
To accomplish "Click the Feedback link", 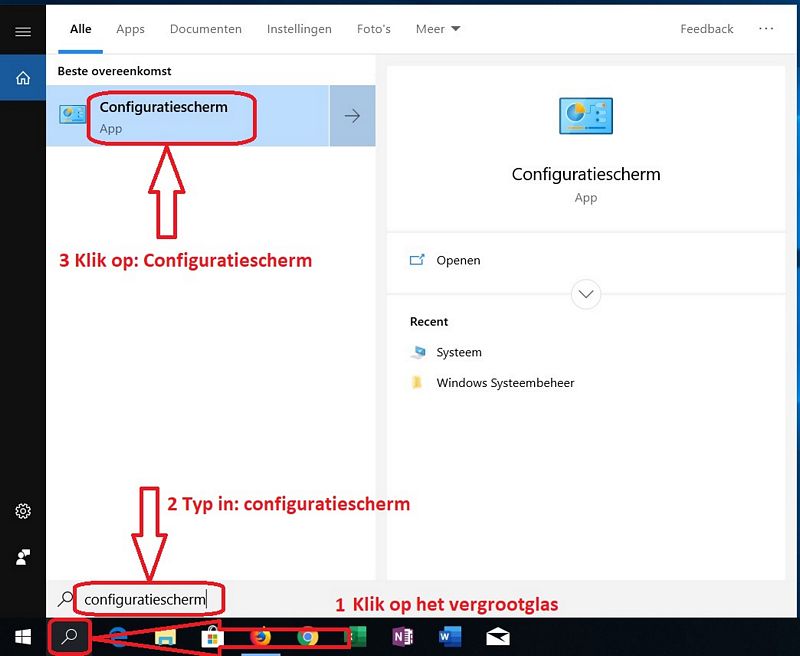I will point(706,29).
